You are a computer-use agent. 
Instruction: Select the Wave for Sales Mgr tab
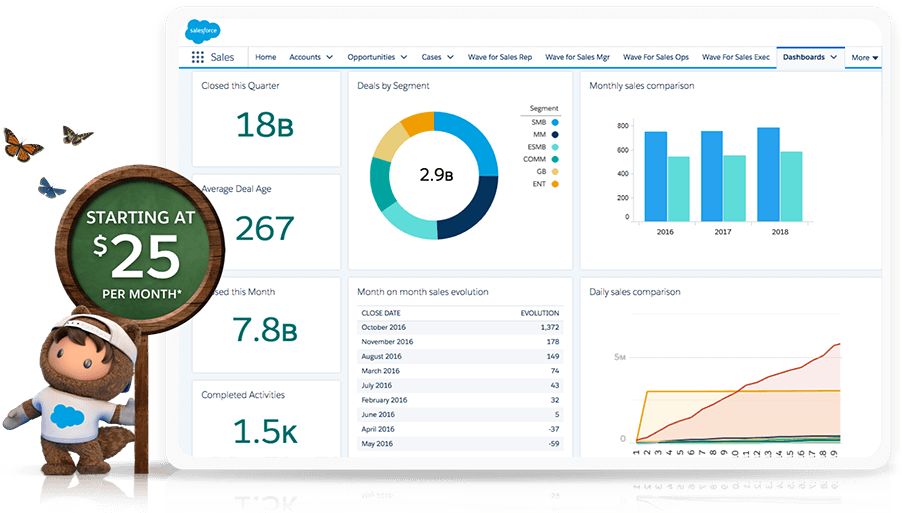tap(578, 57)
